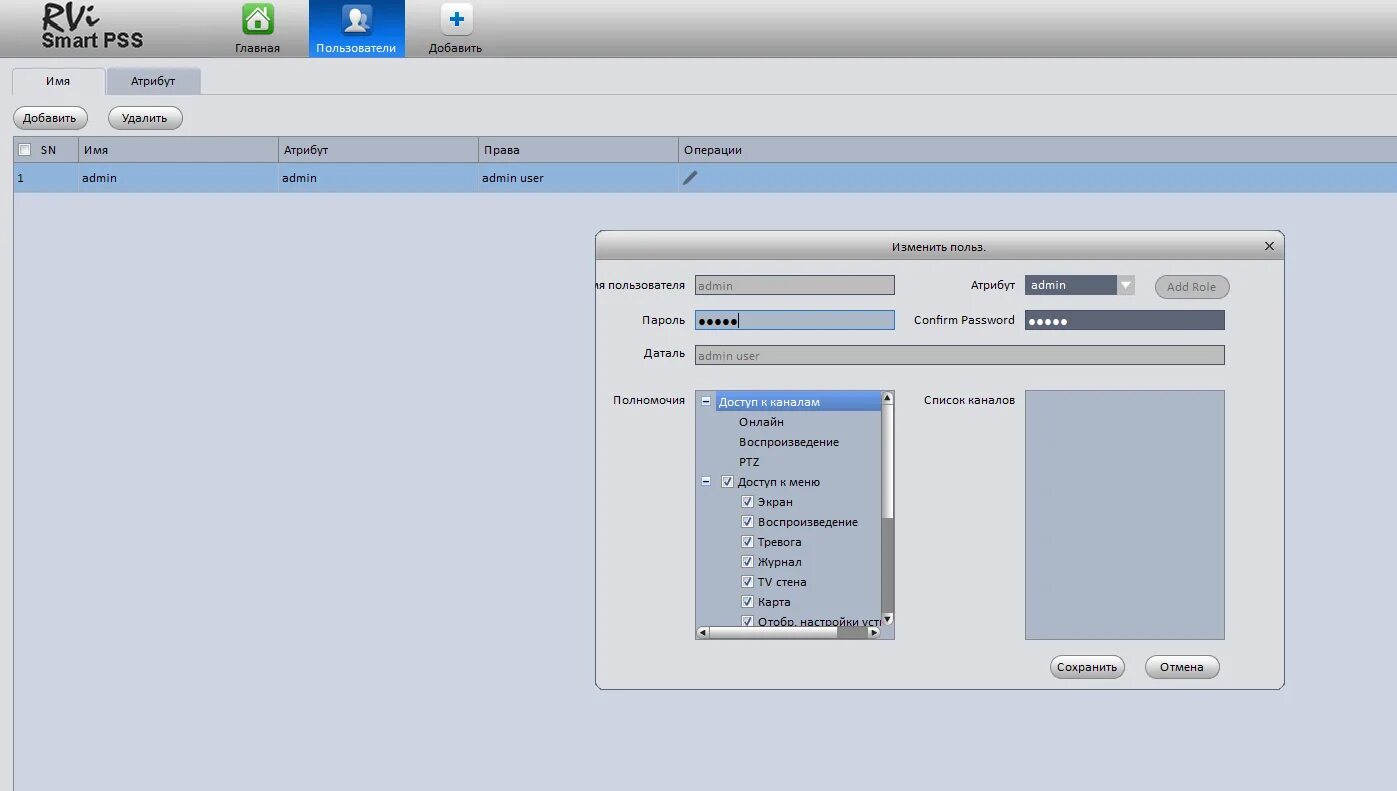Click the permissions tree horizontal scrollbar thumb
Image resolution: width=1397 pixels, height=791 pixels.
[772, 632]
